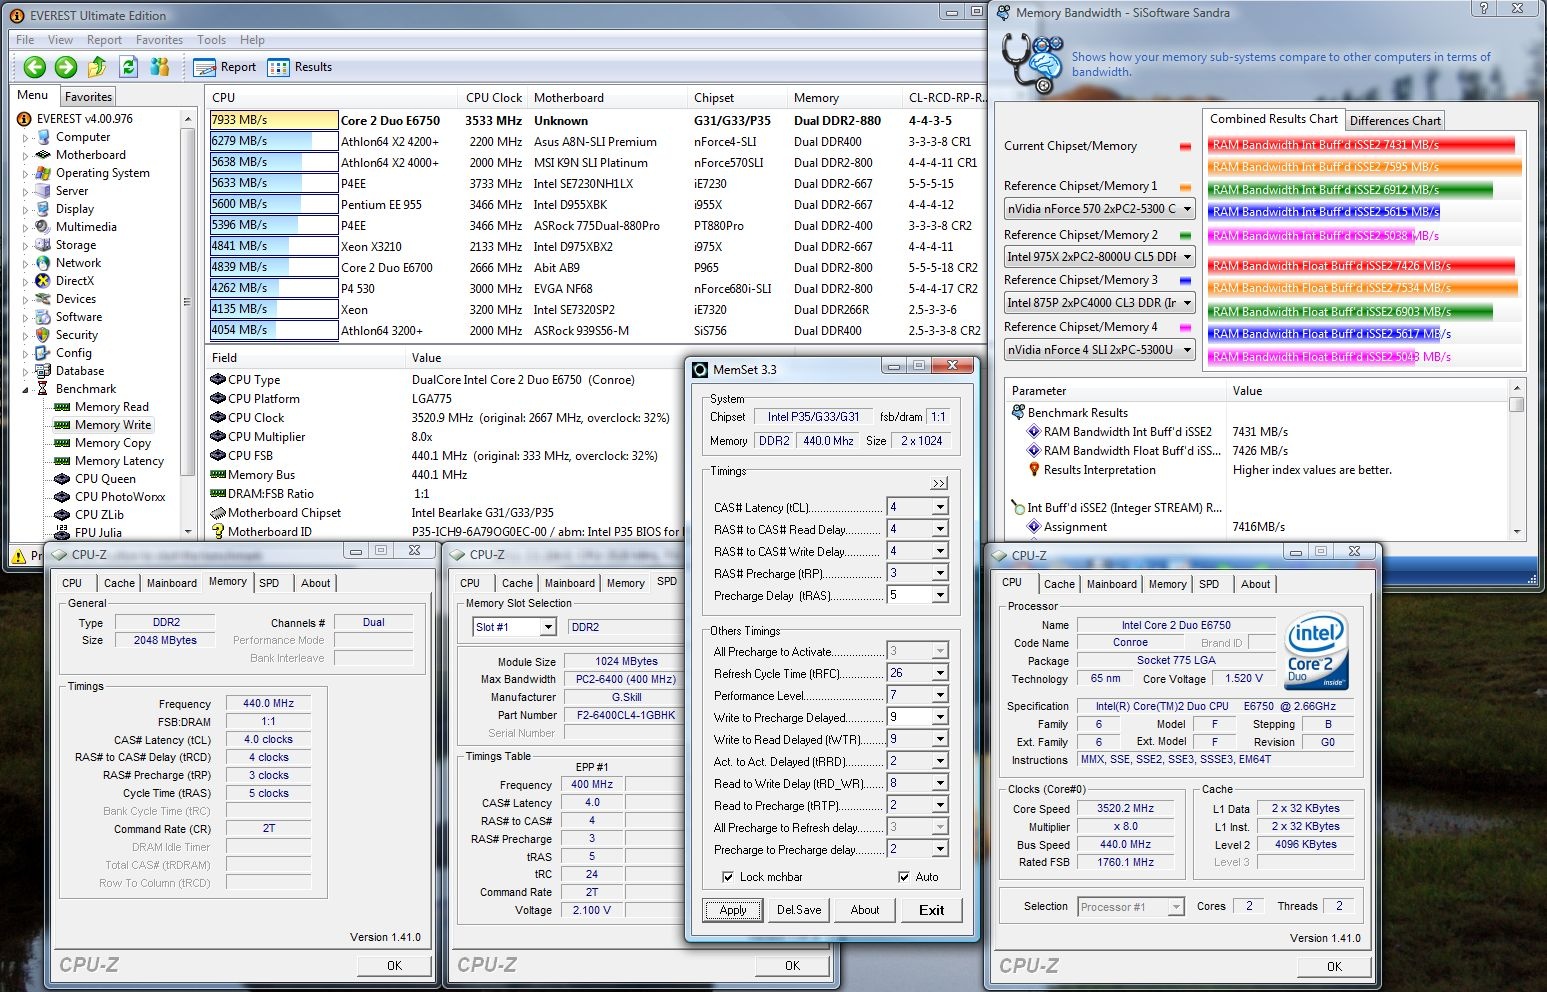Screen dimensions: 1547x992
Task: Open Refresh Cycle Time (tRFC) dropdown in MemSet
Action: 939,673
